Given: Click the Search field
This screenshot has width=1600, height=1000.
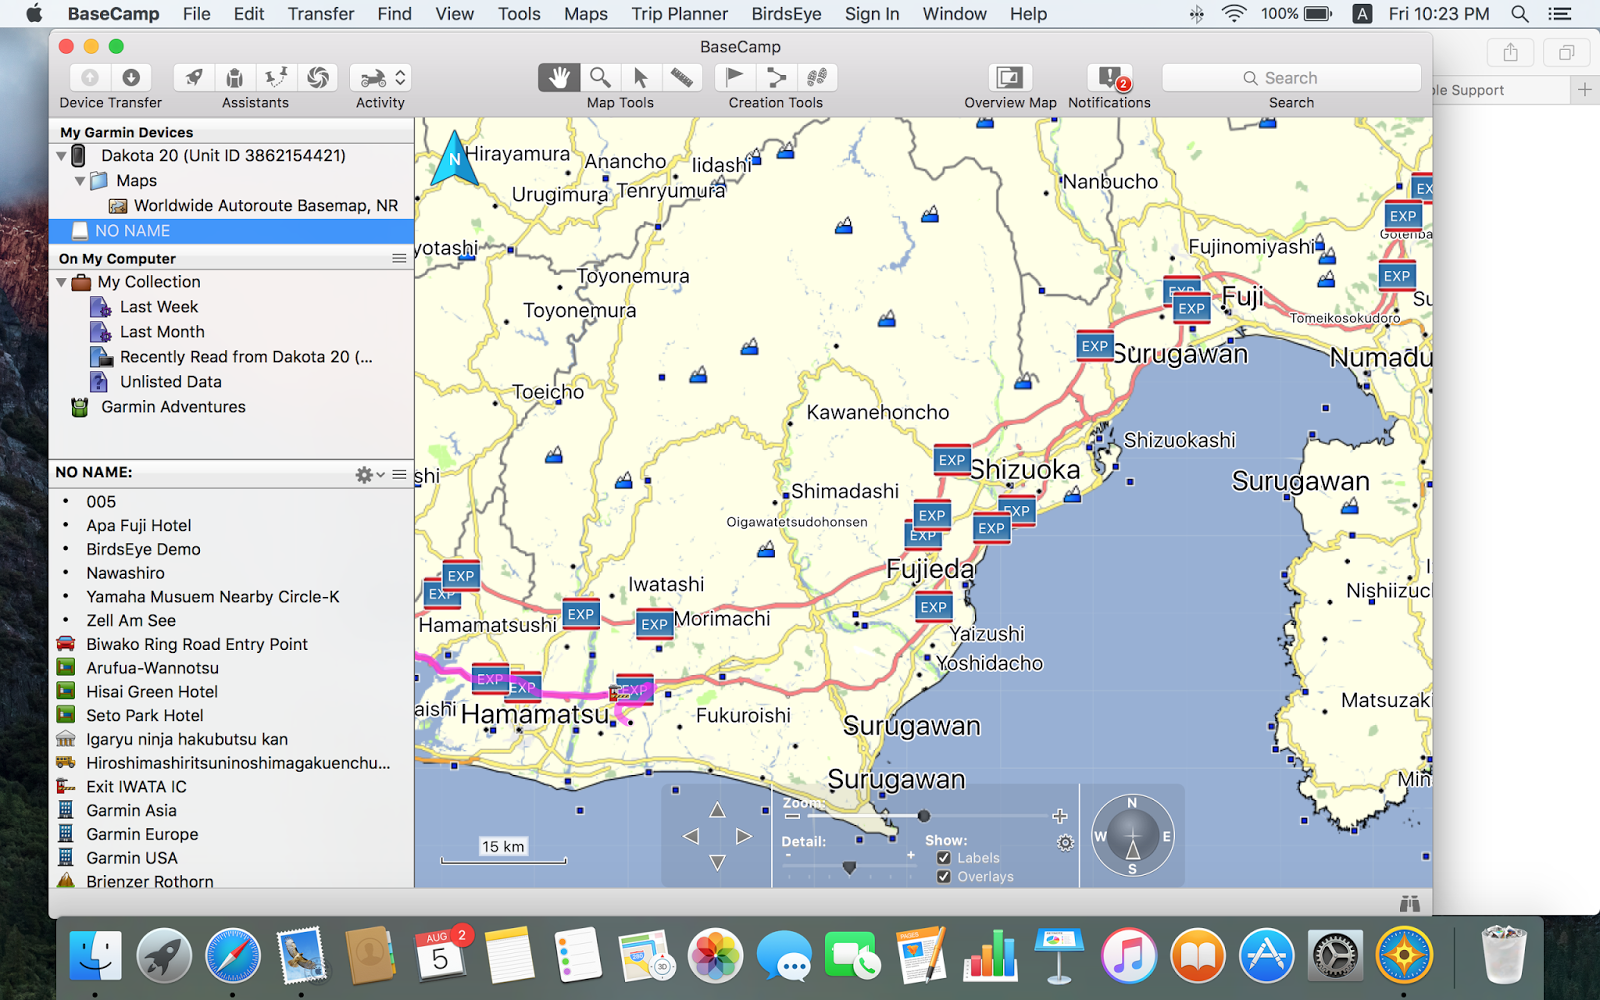Looking at the screenshot, I should click(x=1291, y=78).
